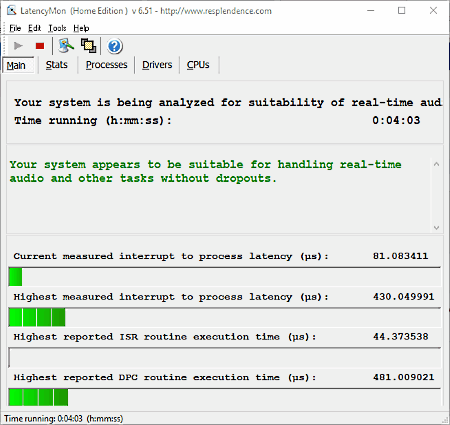Screen dimensions: 450x425
Task: Maximize the LatencyMon window
Action: [x=402, y=11]
